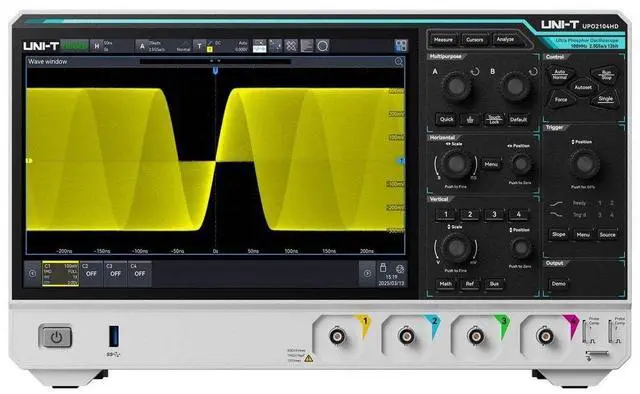Tap the Wave window title
Screen dimensions: 640x394
47,62
